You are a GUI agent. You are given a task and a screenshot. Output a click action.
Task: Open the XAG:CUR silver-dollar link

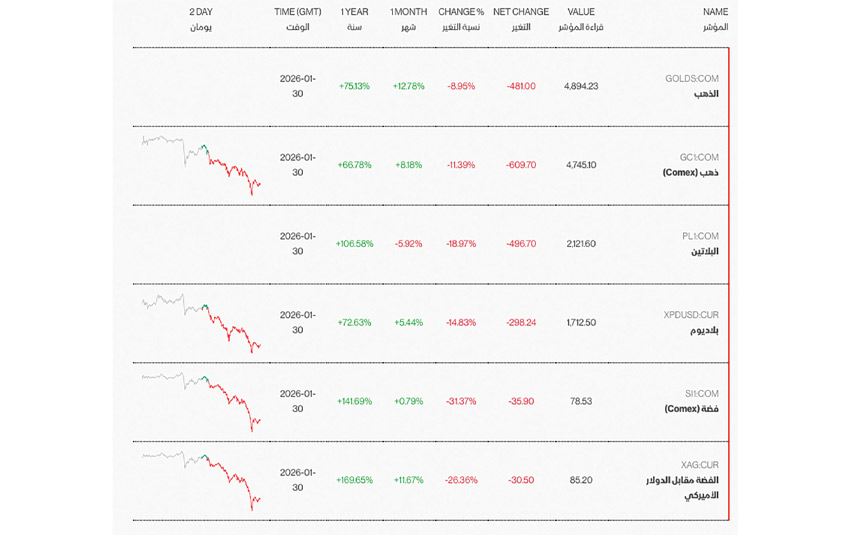pyautogui.click(x=699, y=465)
